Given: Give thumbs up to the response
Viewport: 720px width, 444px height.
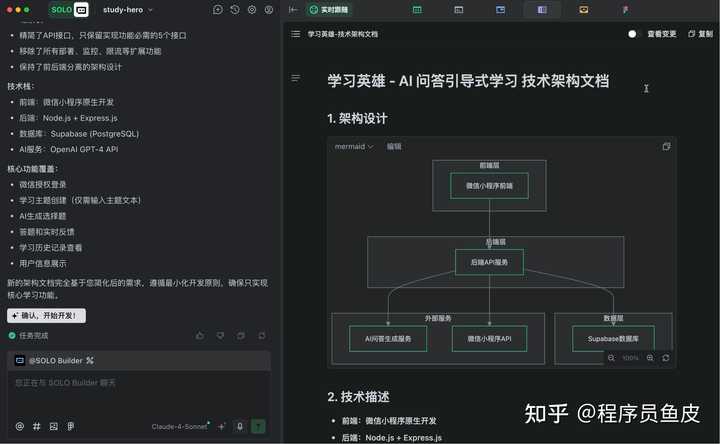Looking at the screenshot, I should tap(200, 336).
